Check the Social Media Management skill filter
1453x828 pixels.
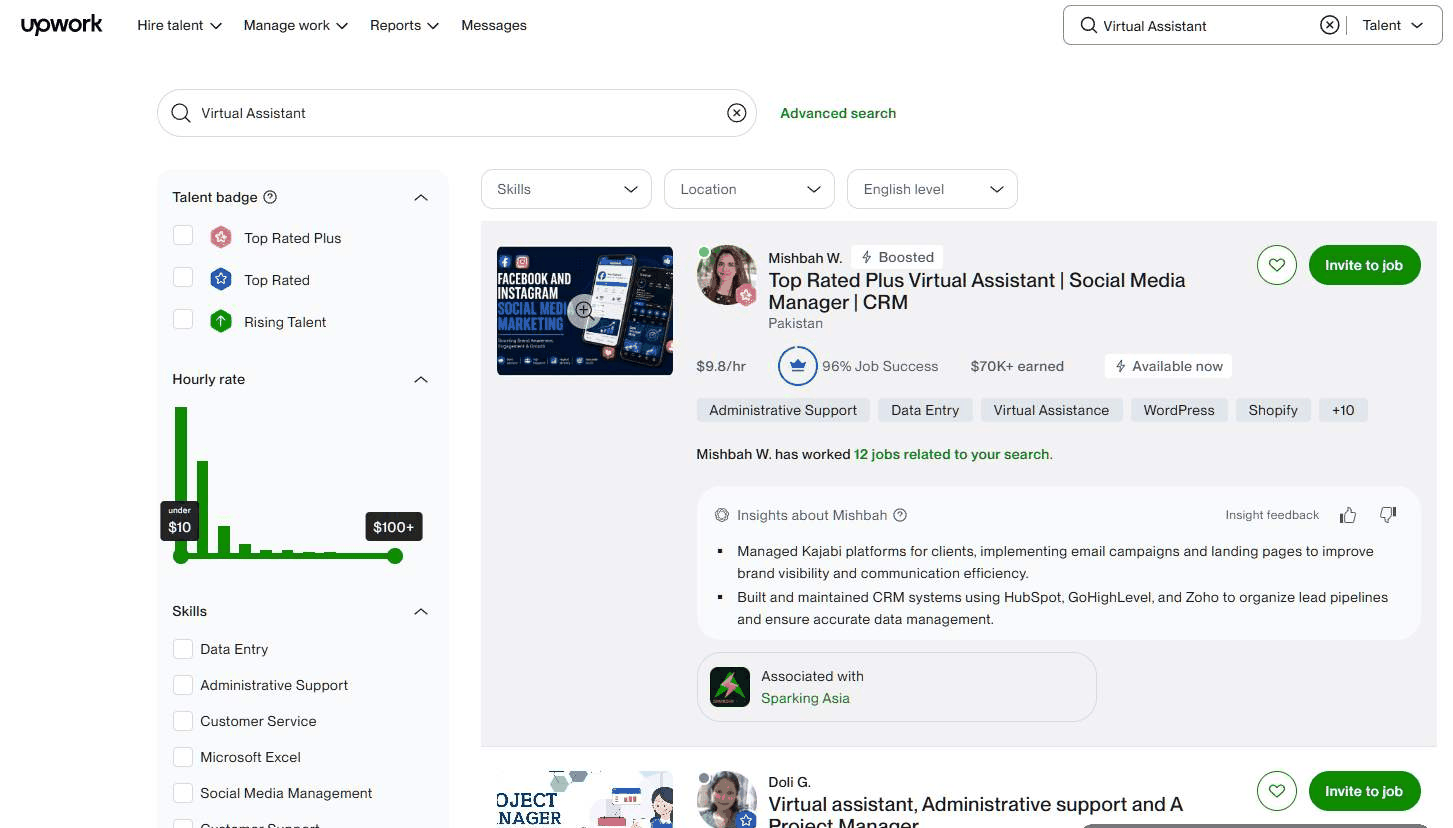pyautogui.click(x=183, y=793)
